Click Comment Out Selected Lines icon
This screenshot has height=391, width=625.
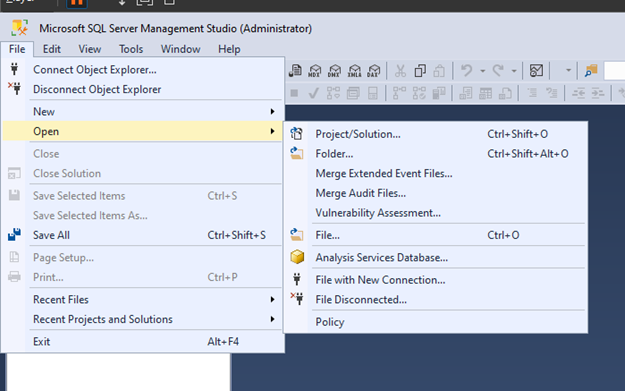point(532,93)
